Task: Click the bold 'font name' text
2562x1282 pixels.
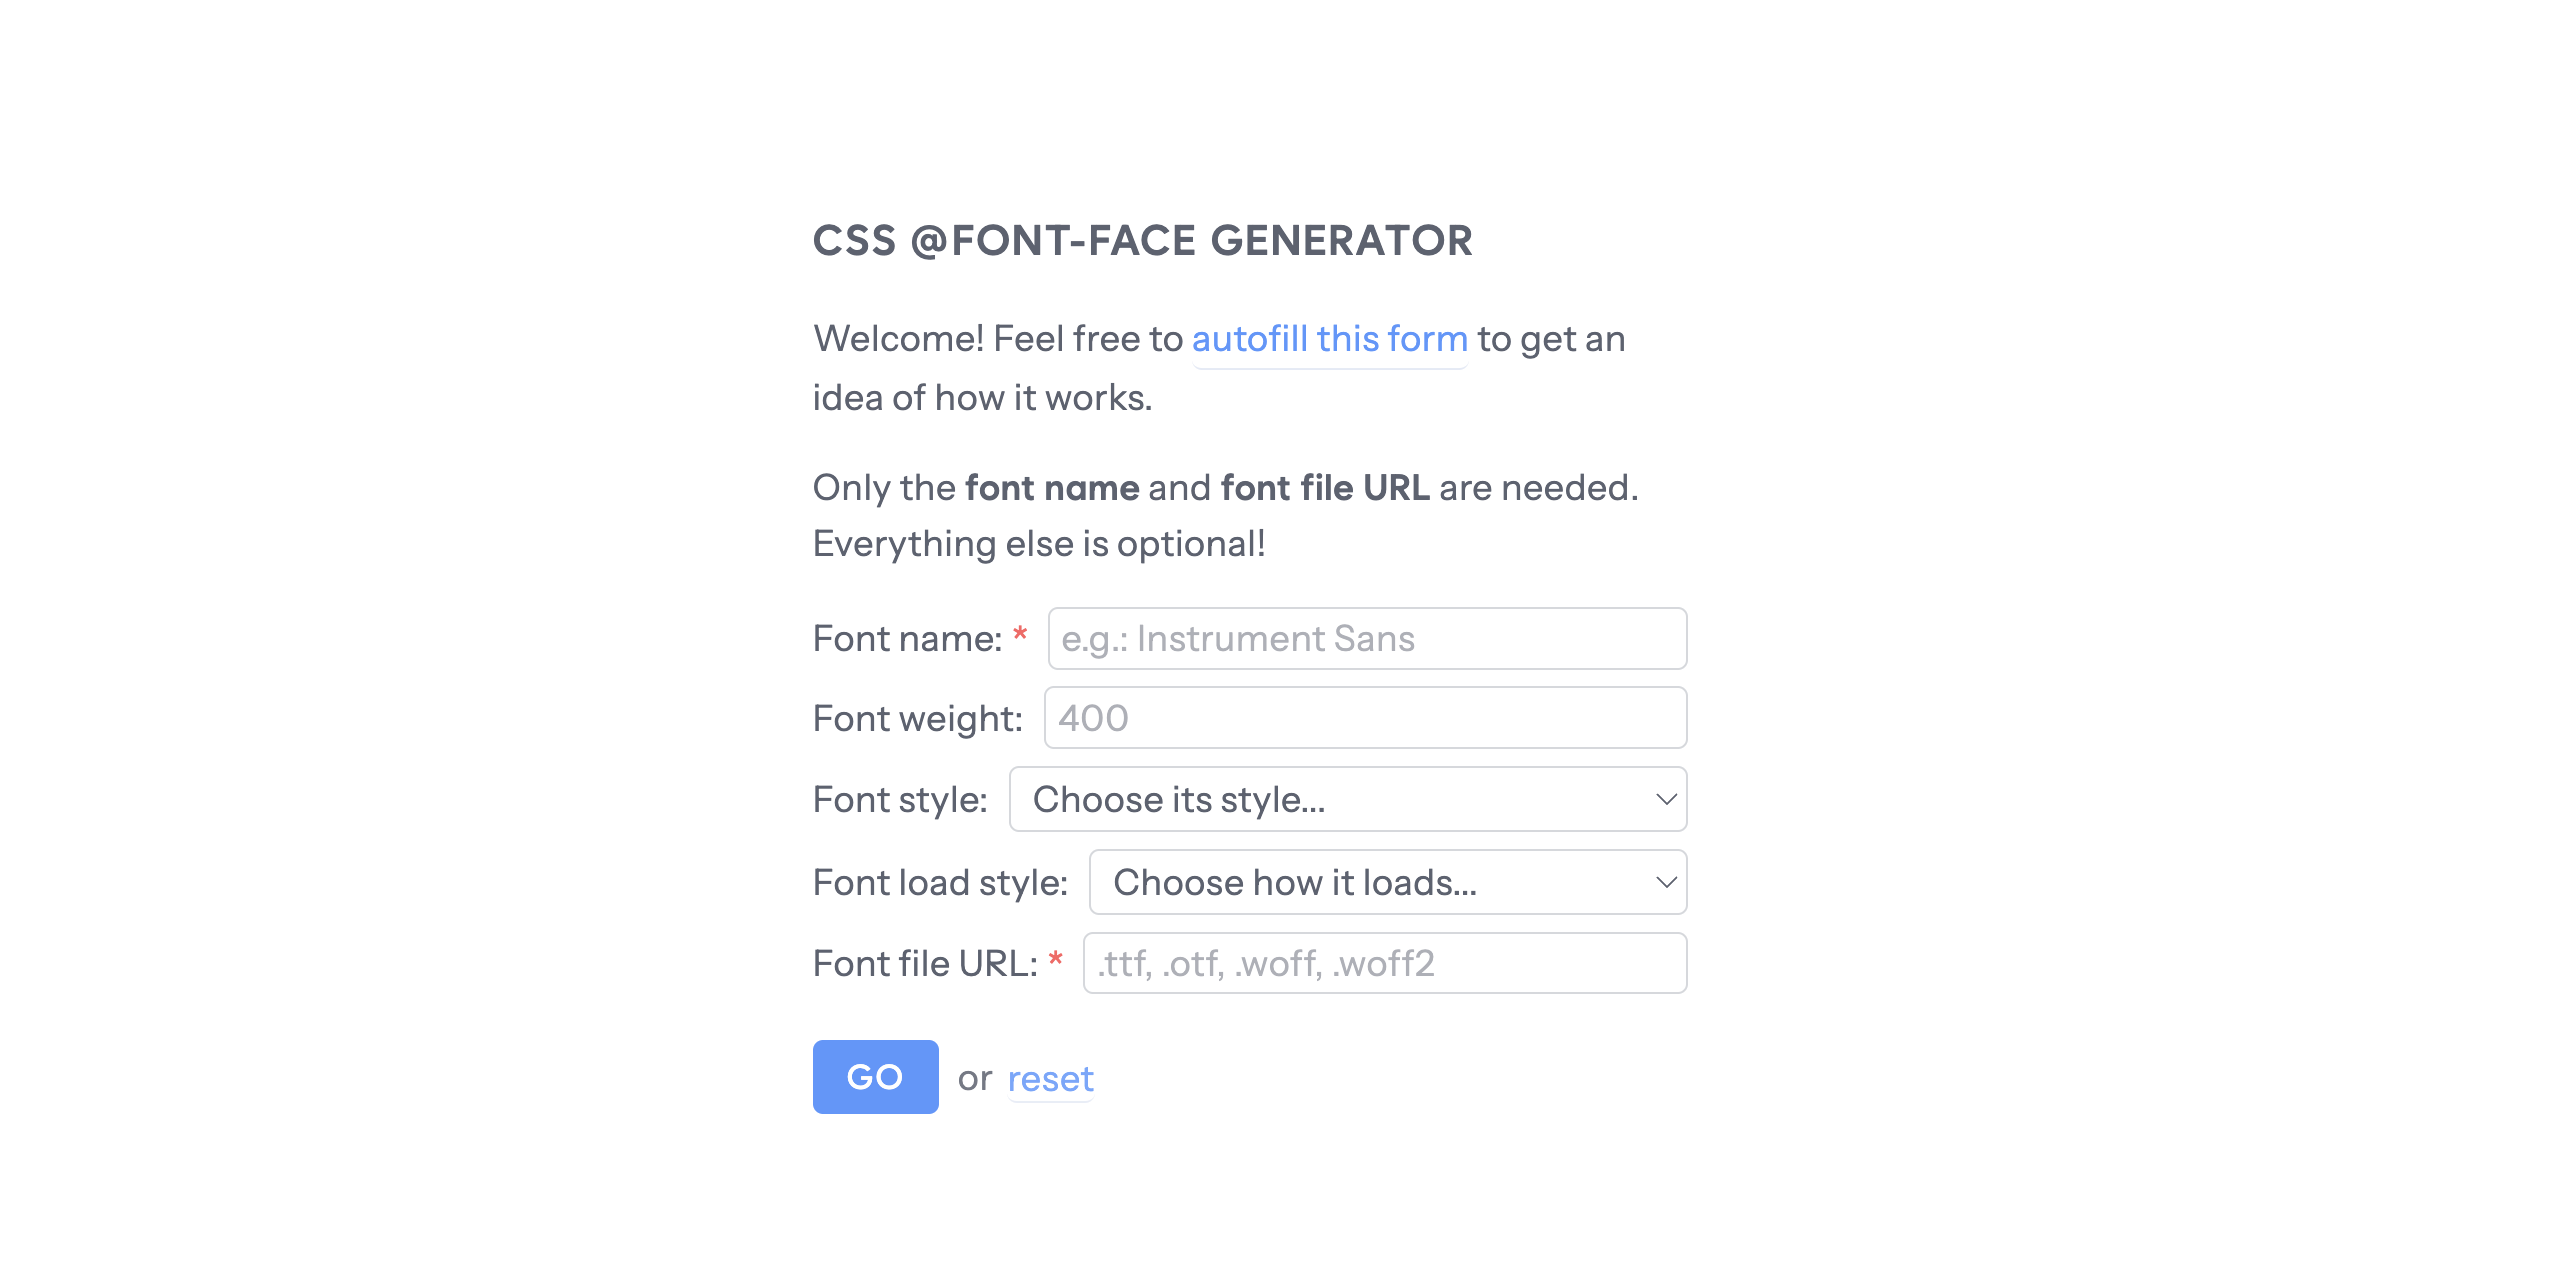Action: pos(1052,488)
